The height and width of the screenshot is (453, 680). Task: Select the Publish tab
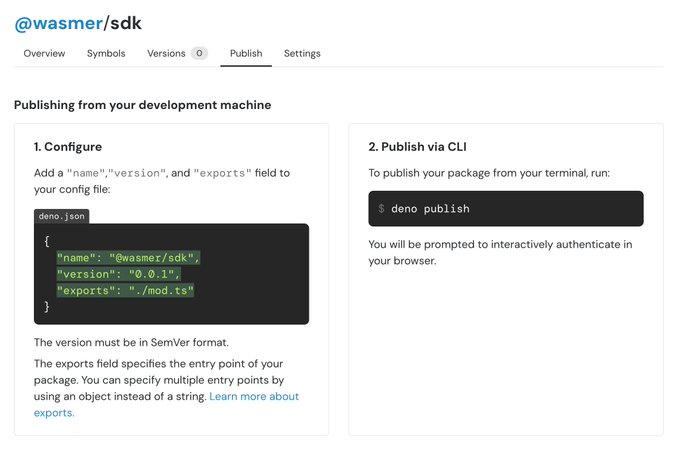click(x=246, y=53)
